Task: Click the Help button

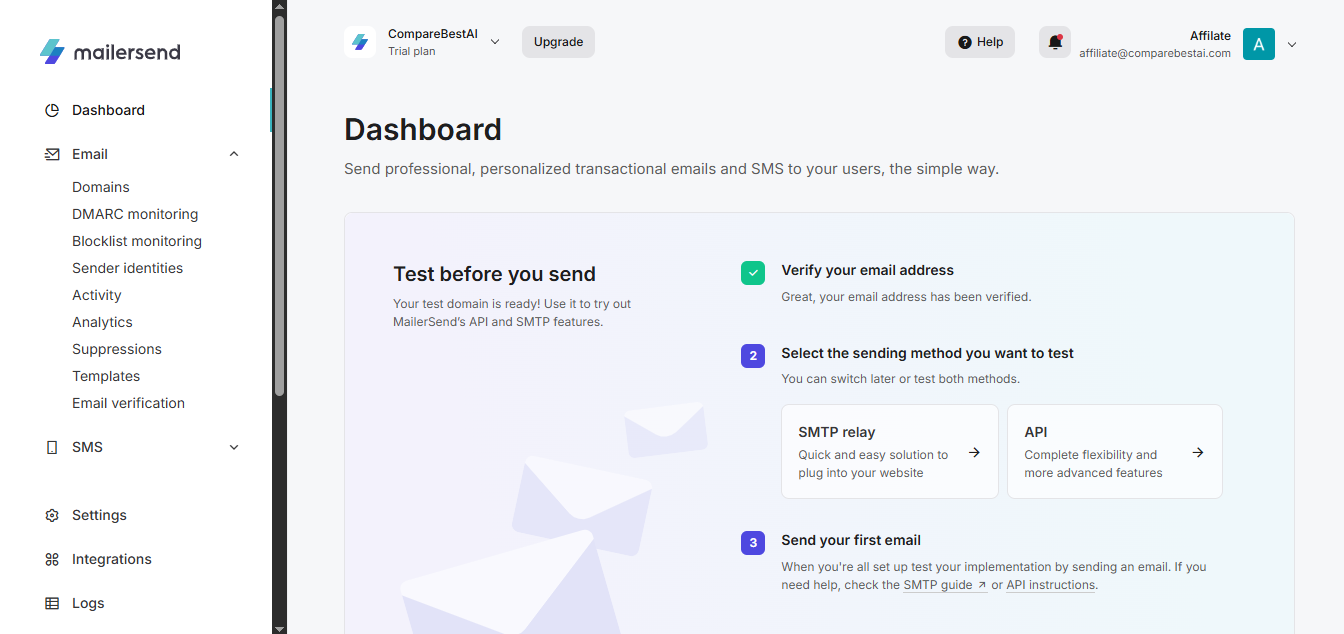Action: click(x=980, y=42)
